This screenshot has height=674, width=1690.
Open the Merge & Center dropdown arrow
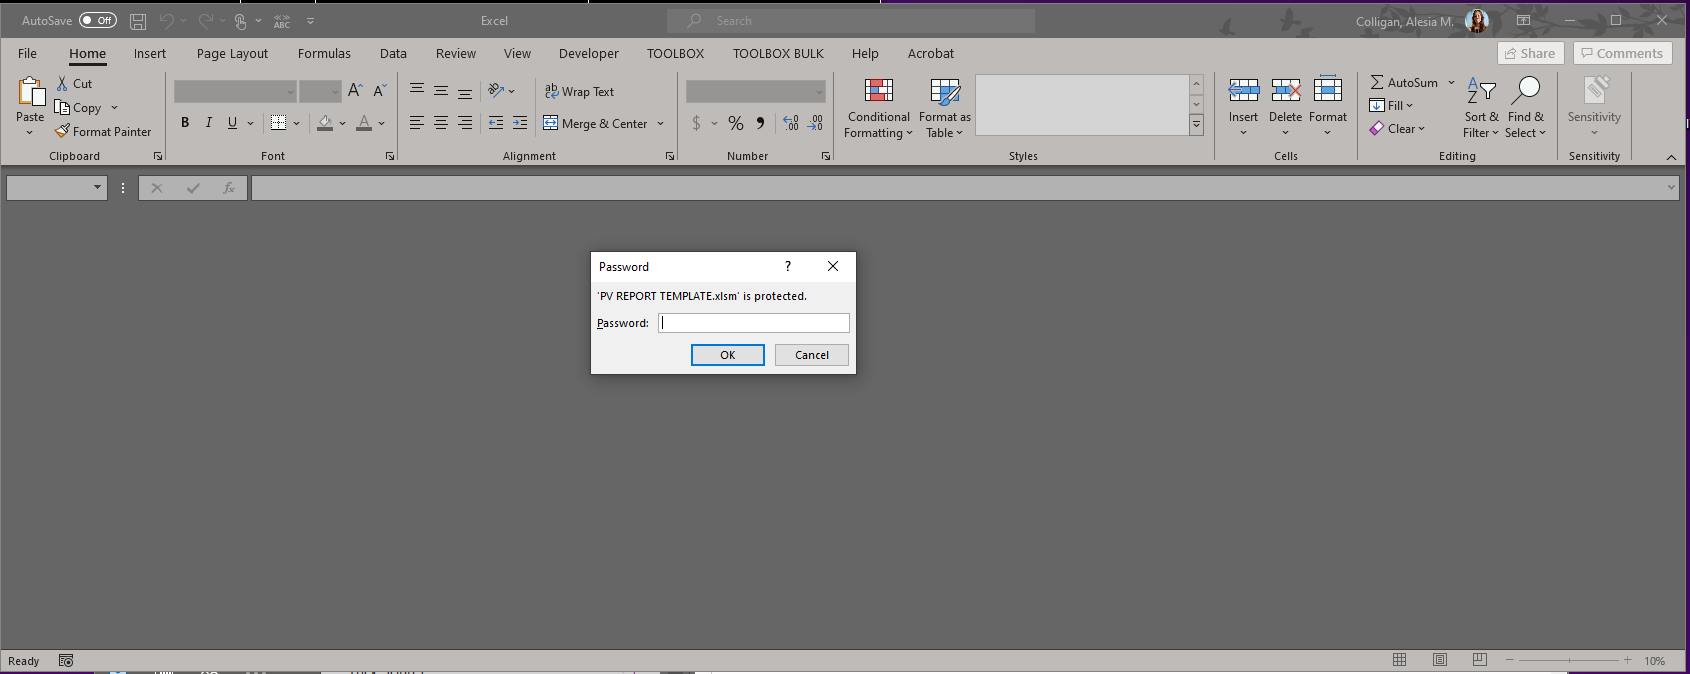pyautogui.click(x=661, y=124)
